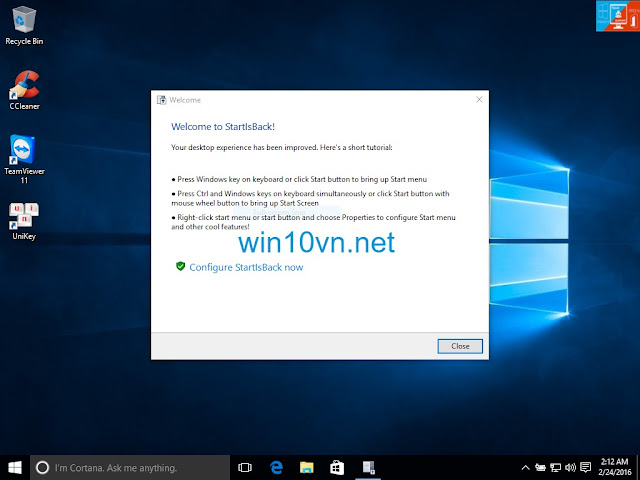The height and width of the screenshot is (480, 640).
Task: Click the text 'Your desktop experience has been improved'
Action: (x=244, y=147)
